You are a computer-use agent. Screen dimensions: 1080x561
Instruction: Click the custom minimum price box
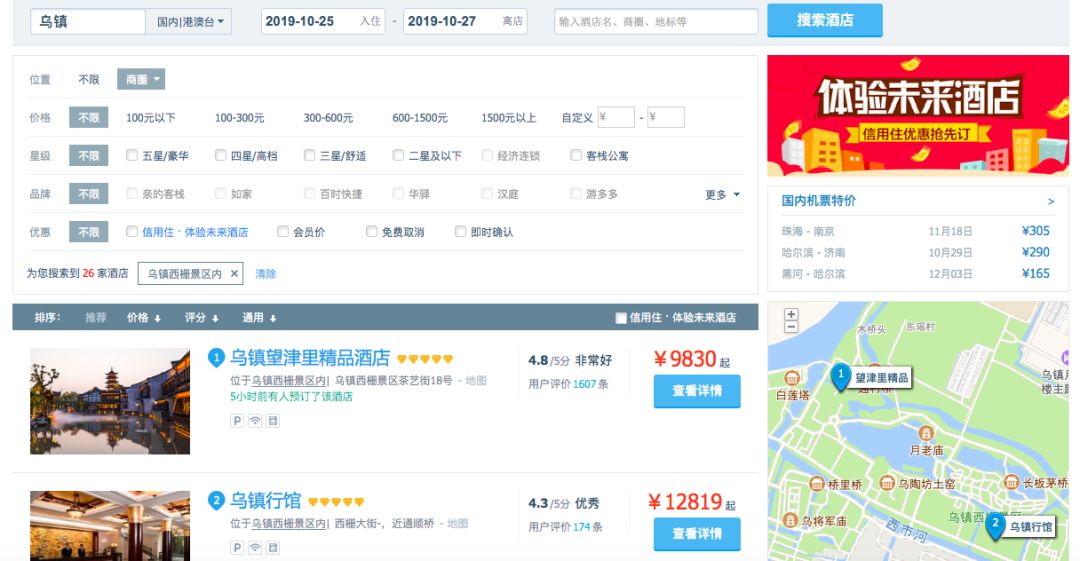[x=616, y=117]
